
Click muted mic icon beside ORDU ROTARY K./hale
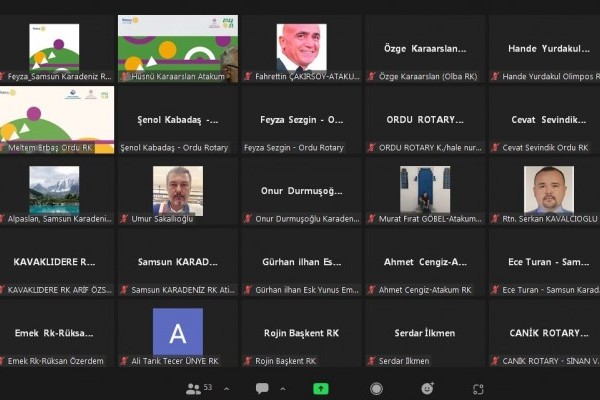pos(372,148)
